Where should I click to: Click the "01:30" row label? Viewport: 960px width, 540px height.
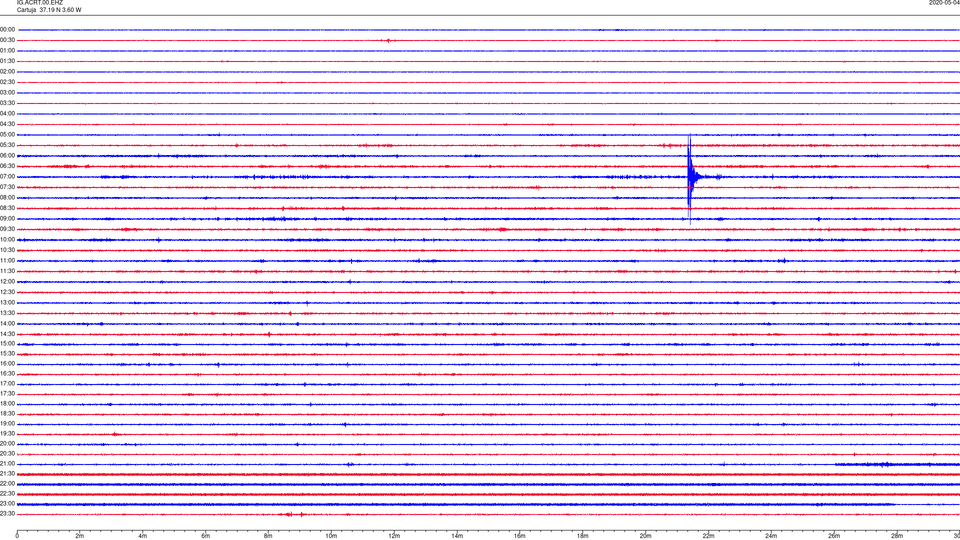tap(7, 61)
